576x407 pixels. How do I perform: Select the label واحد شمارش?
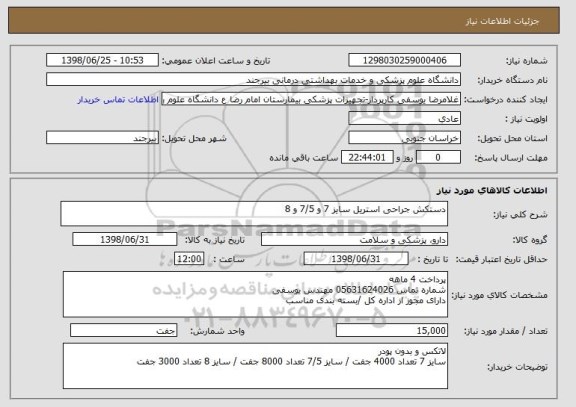tap(217, 331)
